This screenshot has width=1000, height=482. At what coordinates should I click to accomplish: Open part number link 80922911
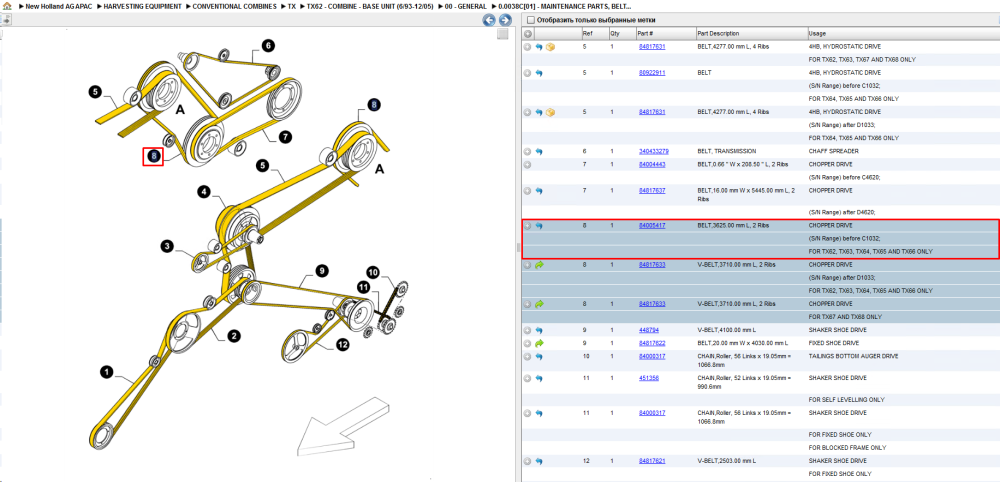652,73
